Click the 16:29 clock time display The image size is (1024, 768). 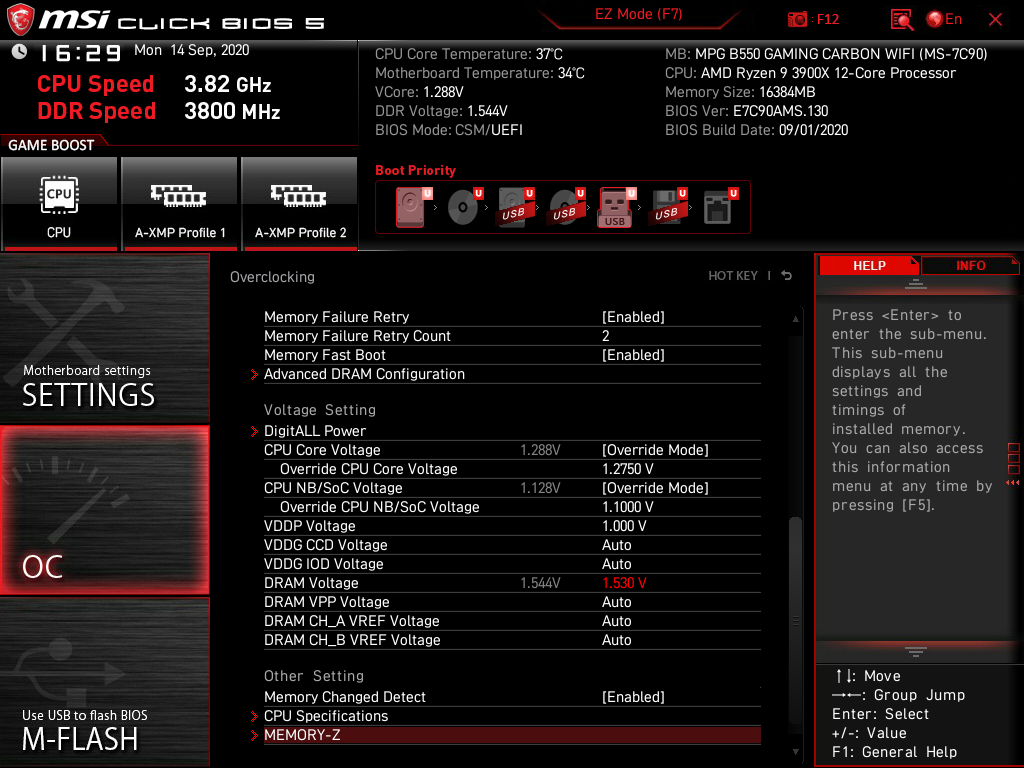click(81, 53)
